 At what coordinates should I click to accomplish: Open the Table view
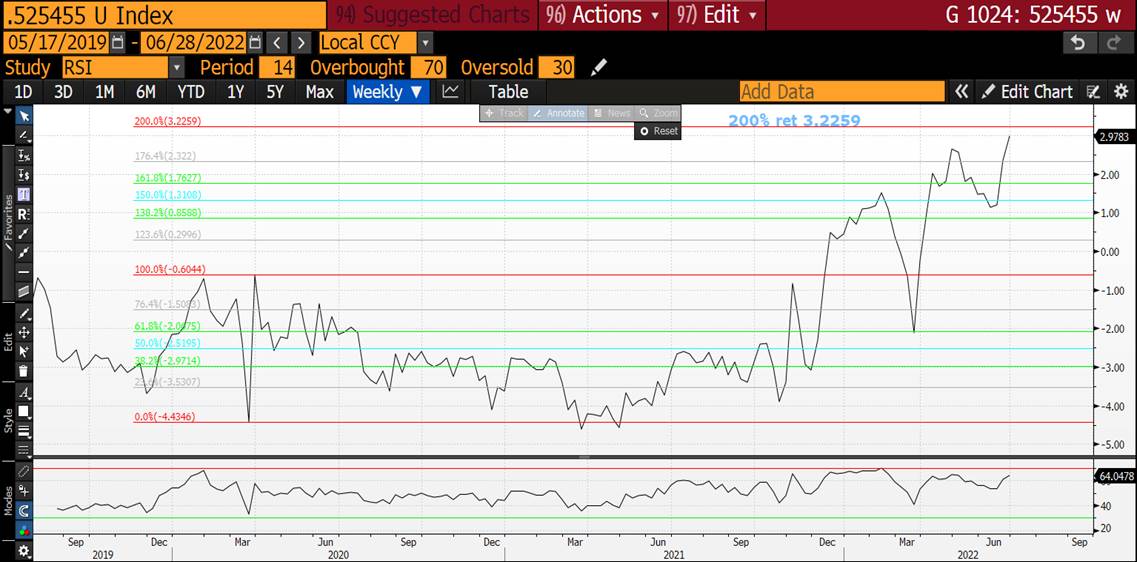[x=508, y=92]
